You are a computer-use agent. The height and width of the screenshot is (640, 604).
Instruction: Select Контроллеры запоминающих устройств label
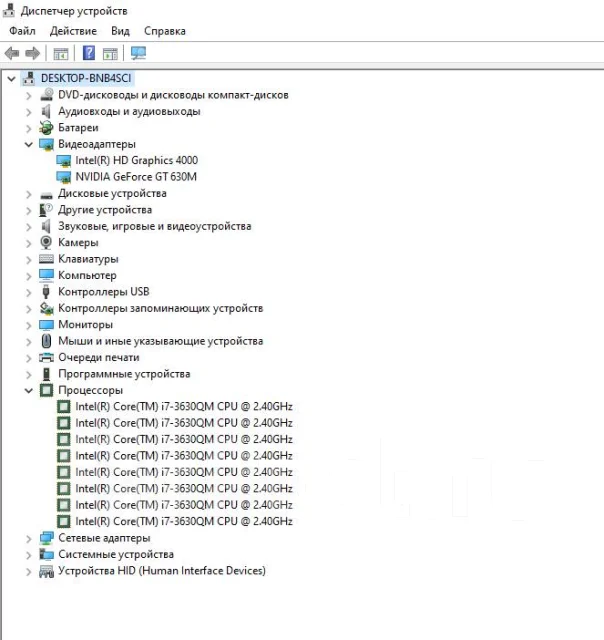click(160, 308)
